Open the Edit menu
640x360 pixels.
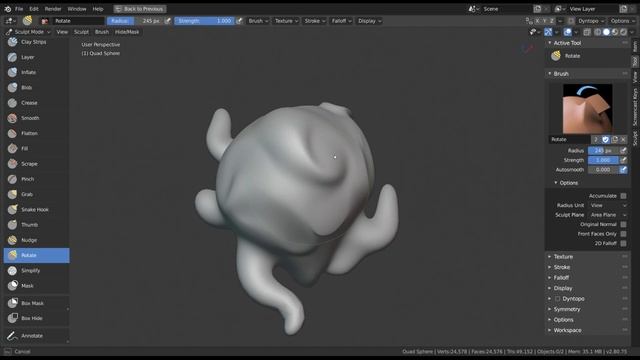coord(34,9)
